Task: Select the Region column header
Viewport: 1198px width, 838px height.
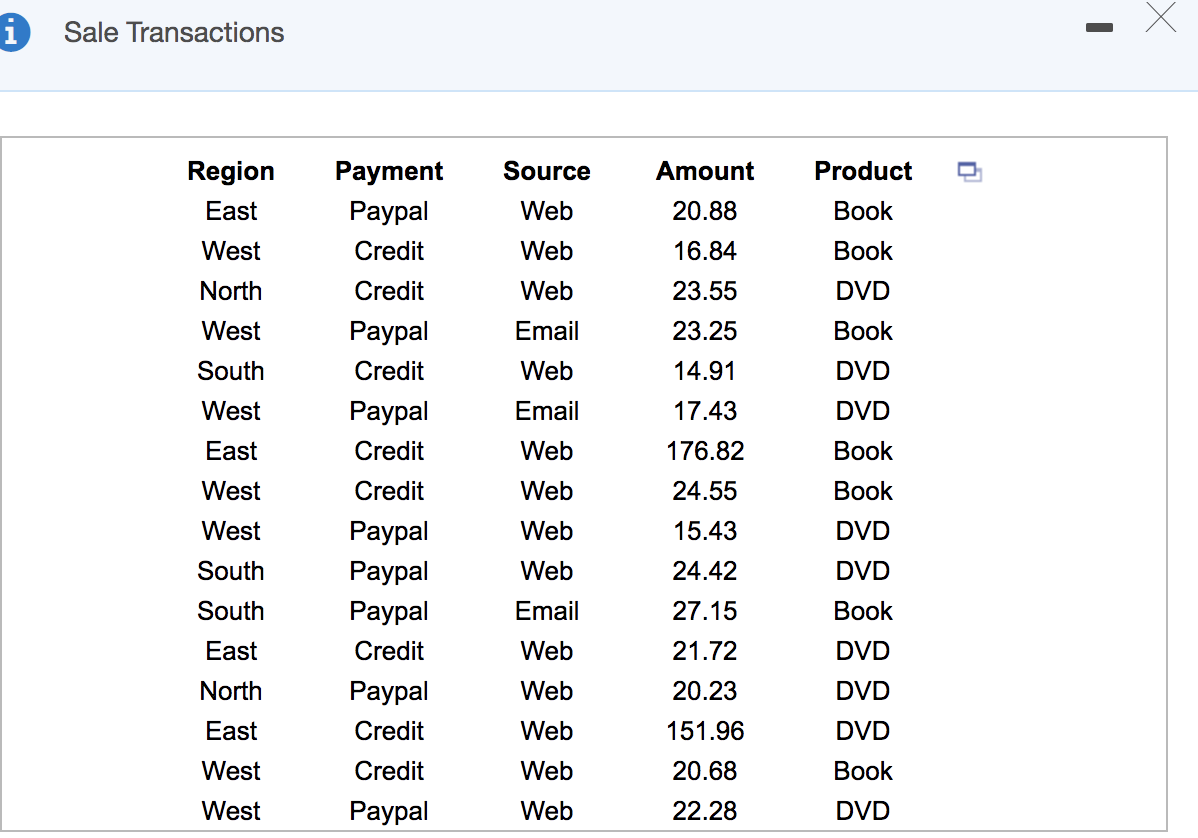Action: [x=231, y=171]
